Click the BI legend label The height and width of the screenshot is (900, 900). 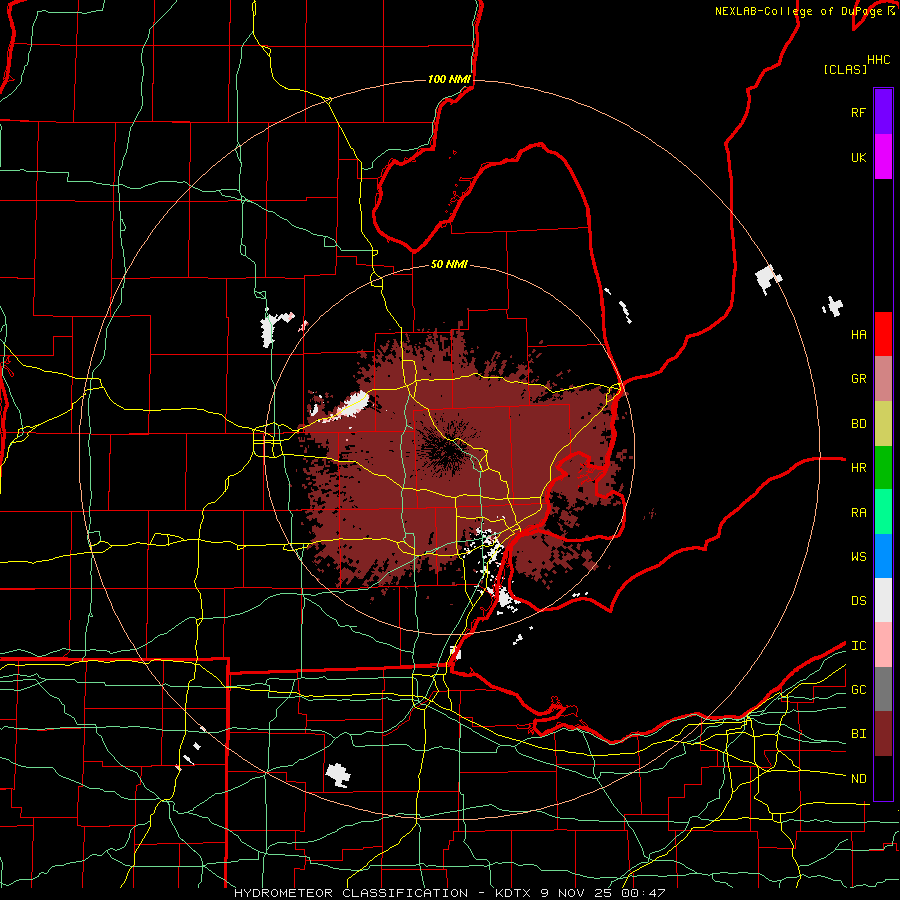click(x=858, y=734)
